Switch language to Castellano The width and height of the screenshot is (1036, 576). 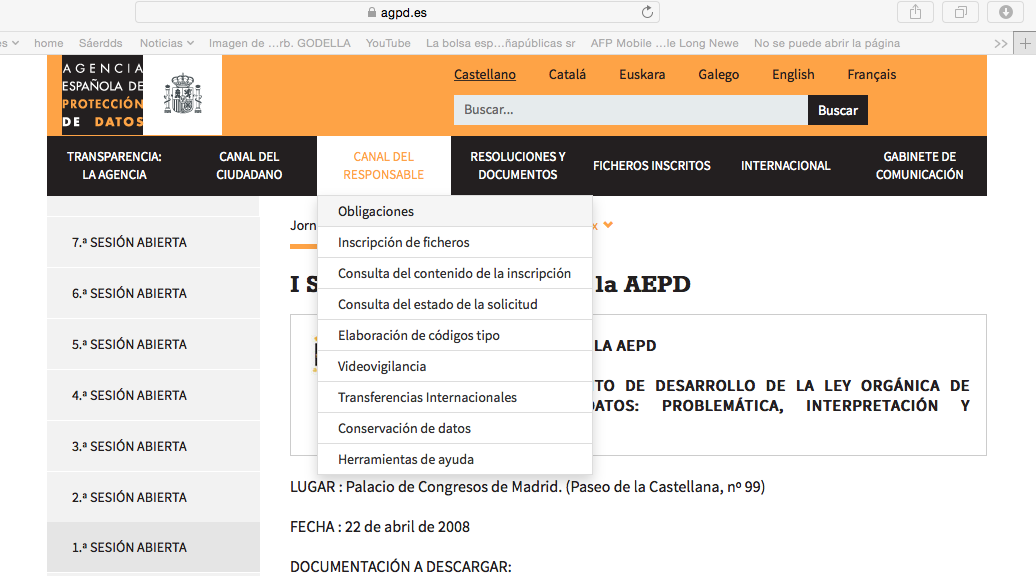coord(484,75)
